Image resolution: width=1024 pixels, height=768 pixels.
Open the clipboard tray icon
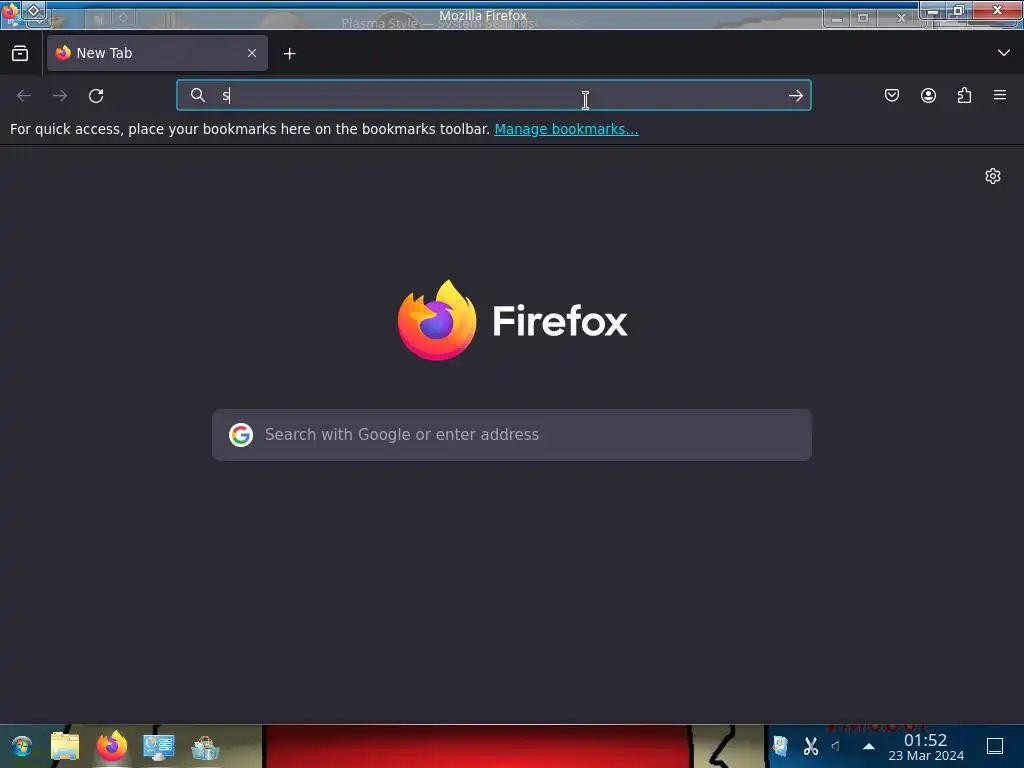(x=780, y=745)
